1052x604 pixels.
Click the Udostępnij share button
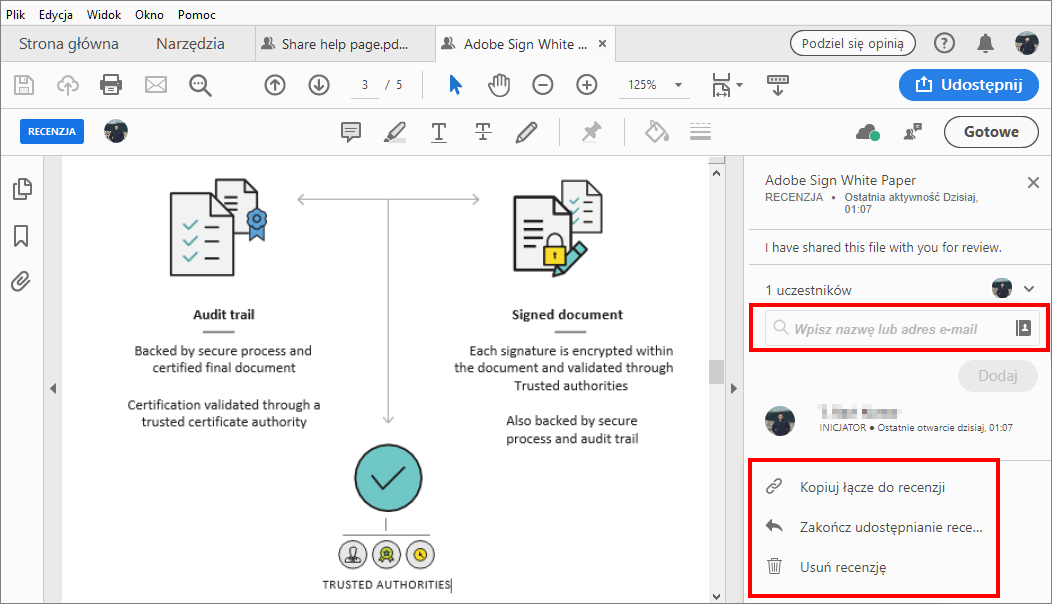pos(969,85)
